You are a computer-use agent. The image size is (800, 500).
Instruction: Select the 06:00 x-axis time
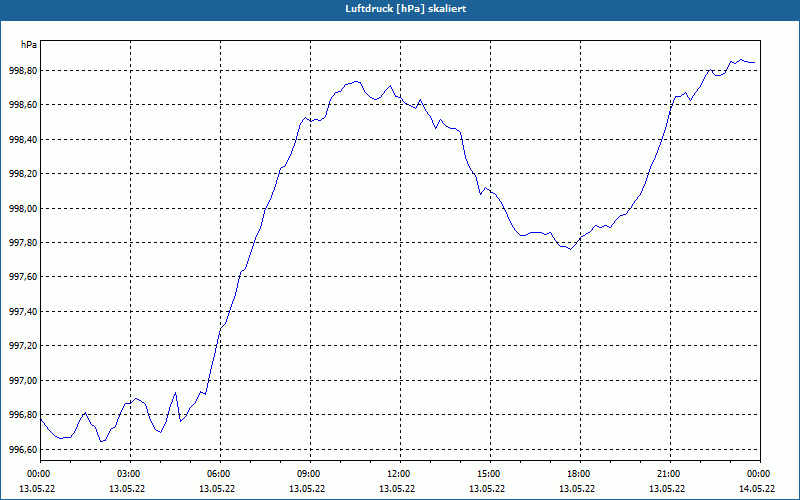click(220, 474)
